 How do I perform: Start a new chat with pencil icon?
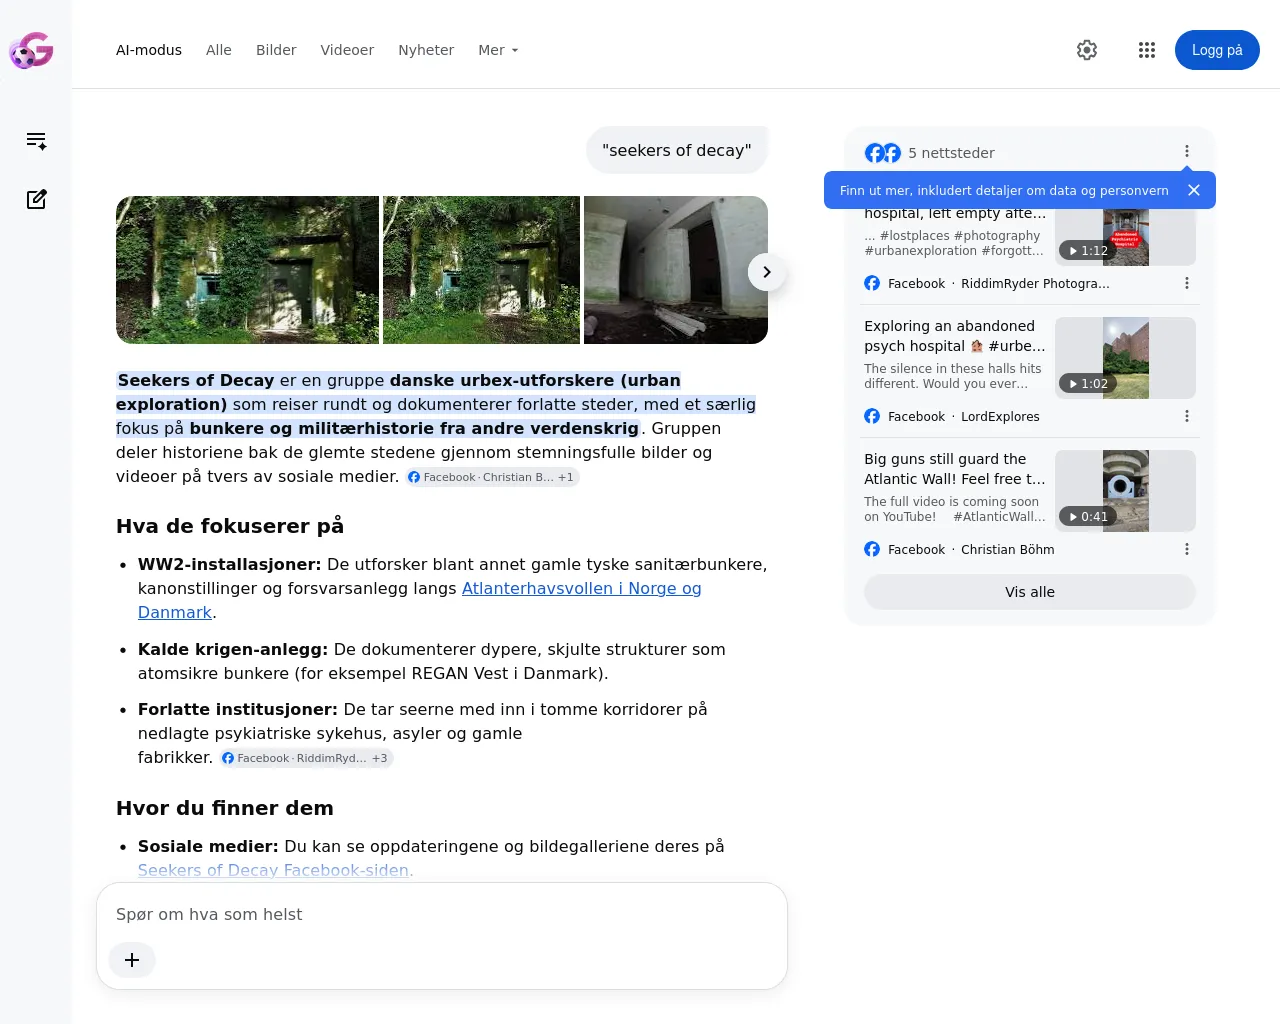click(36, 199)
